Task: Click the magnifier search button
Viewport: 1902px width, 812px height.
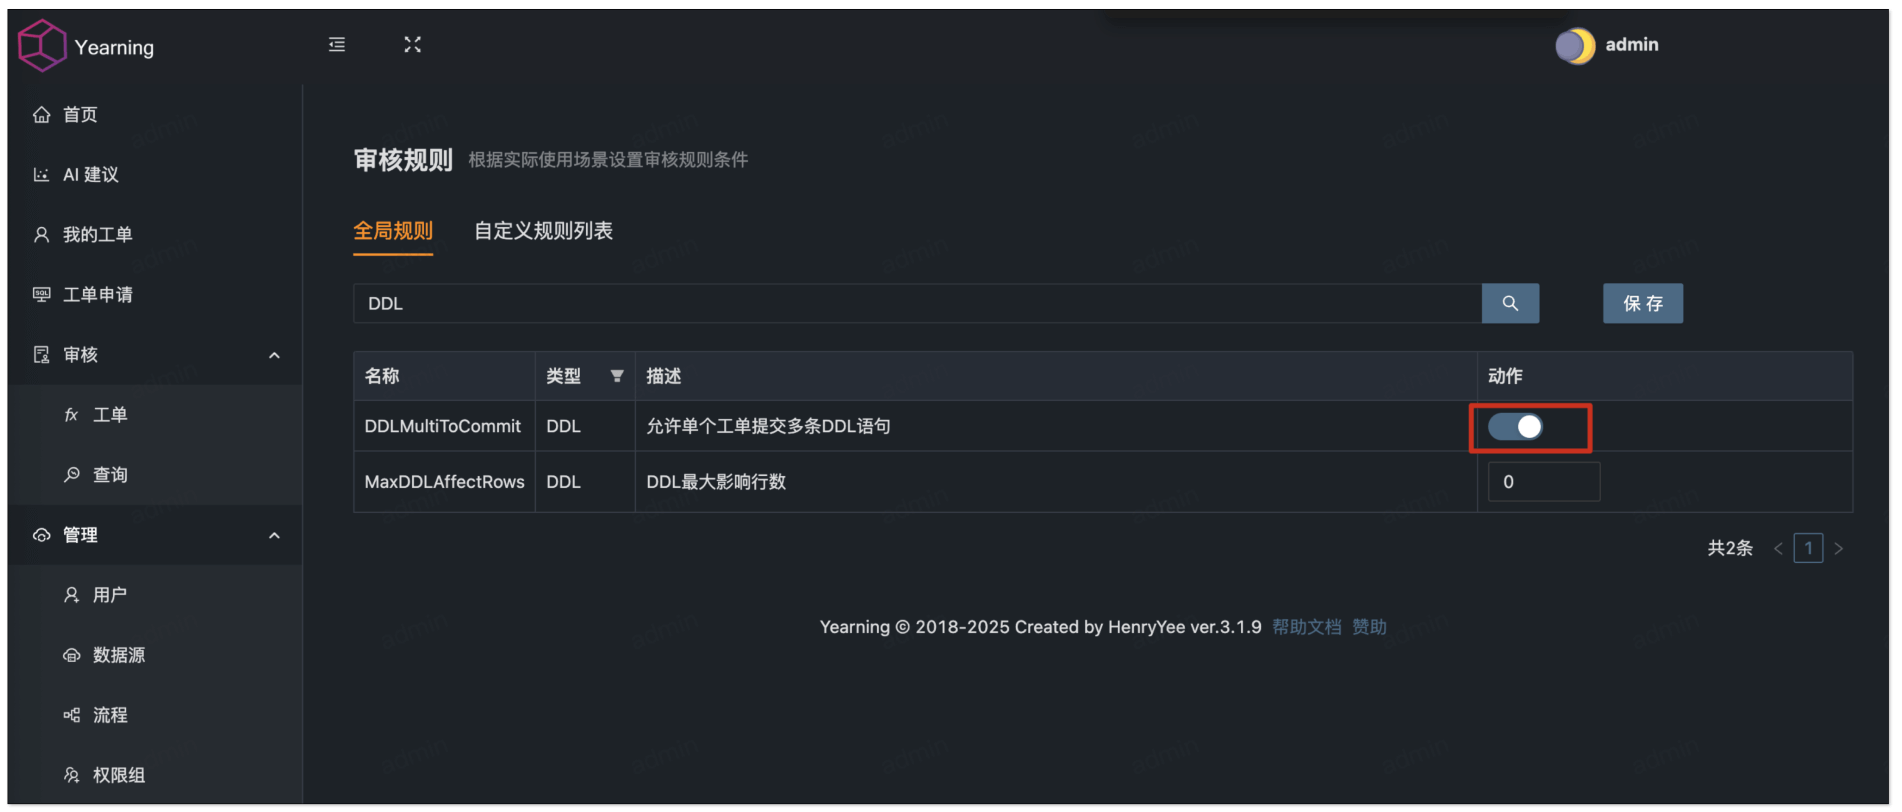Action: pos(1509,303)
